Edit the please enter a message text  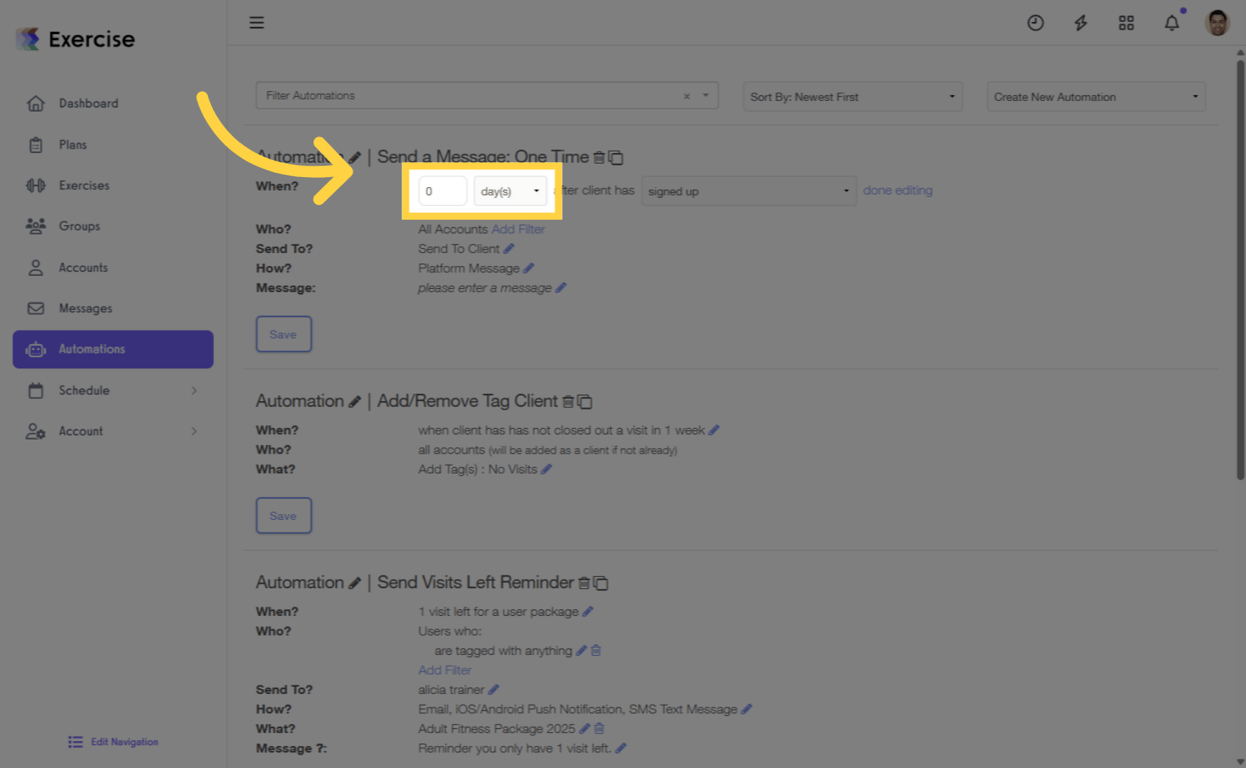point(561,288)
